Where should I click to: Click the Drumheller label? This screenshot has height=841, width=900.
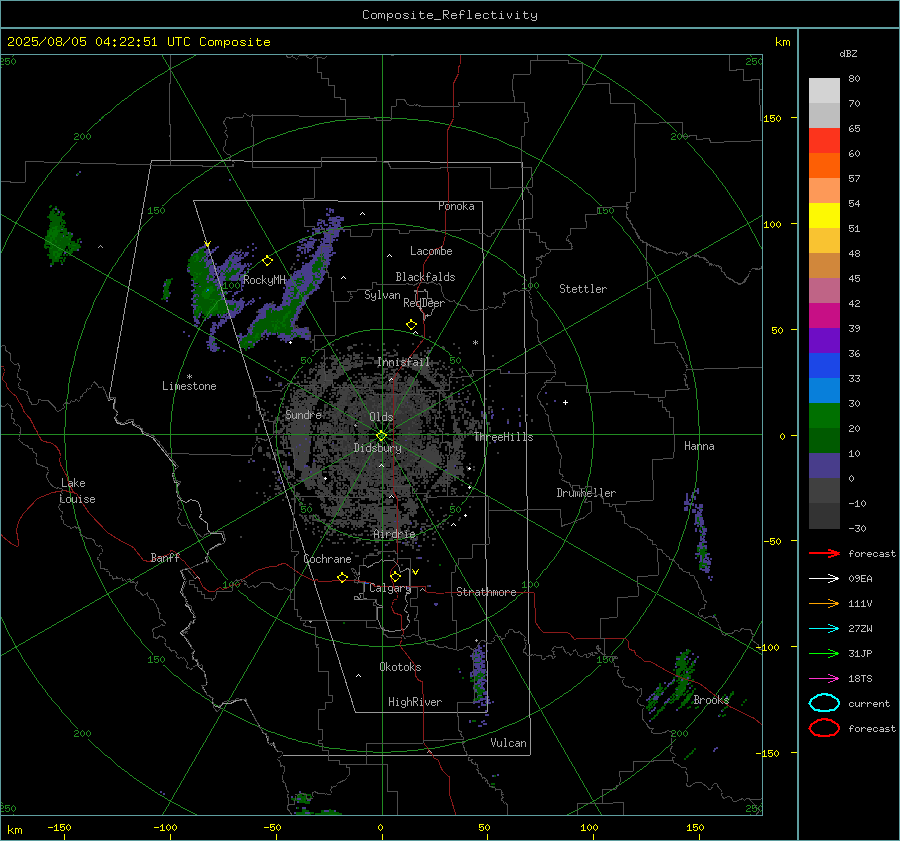click(x=586, y=493)
